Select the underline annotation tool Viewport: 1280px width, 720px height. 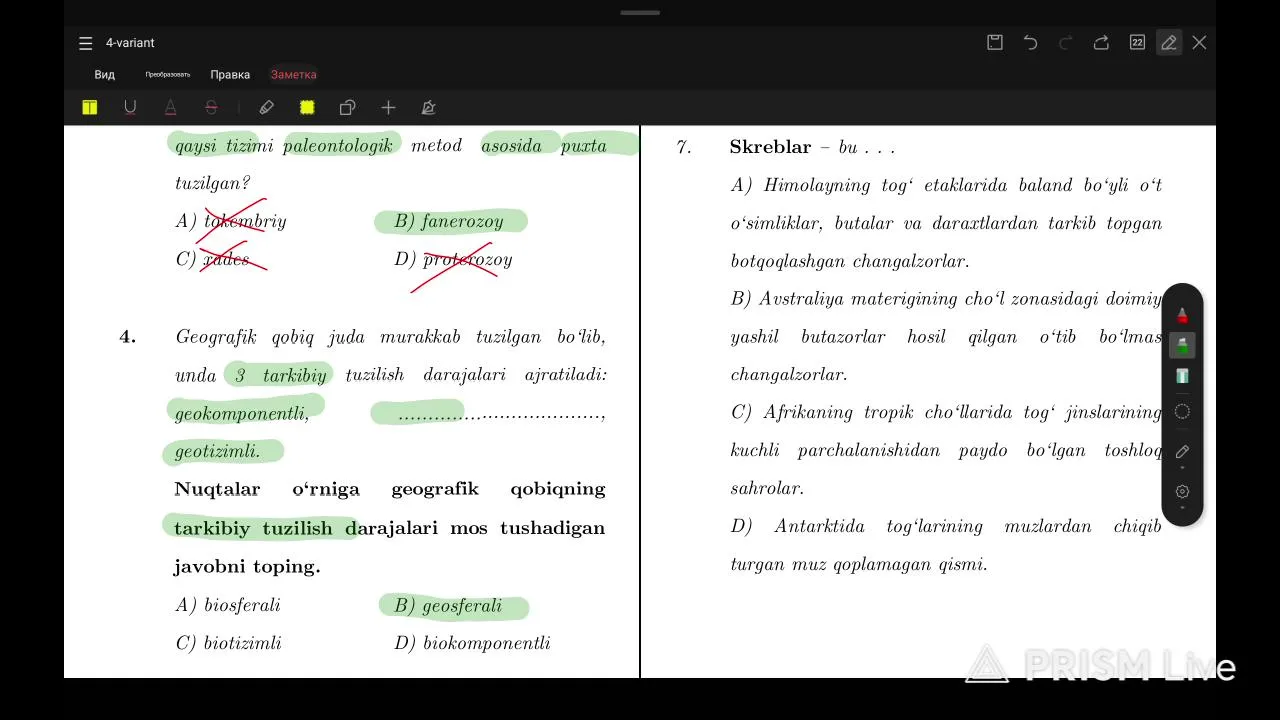(x=130, y=108)
